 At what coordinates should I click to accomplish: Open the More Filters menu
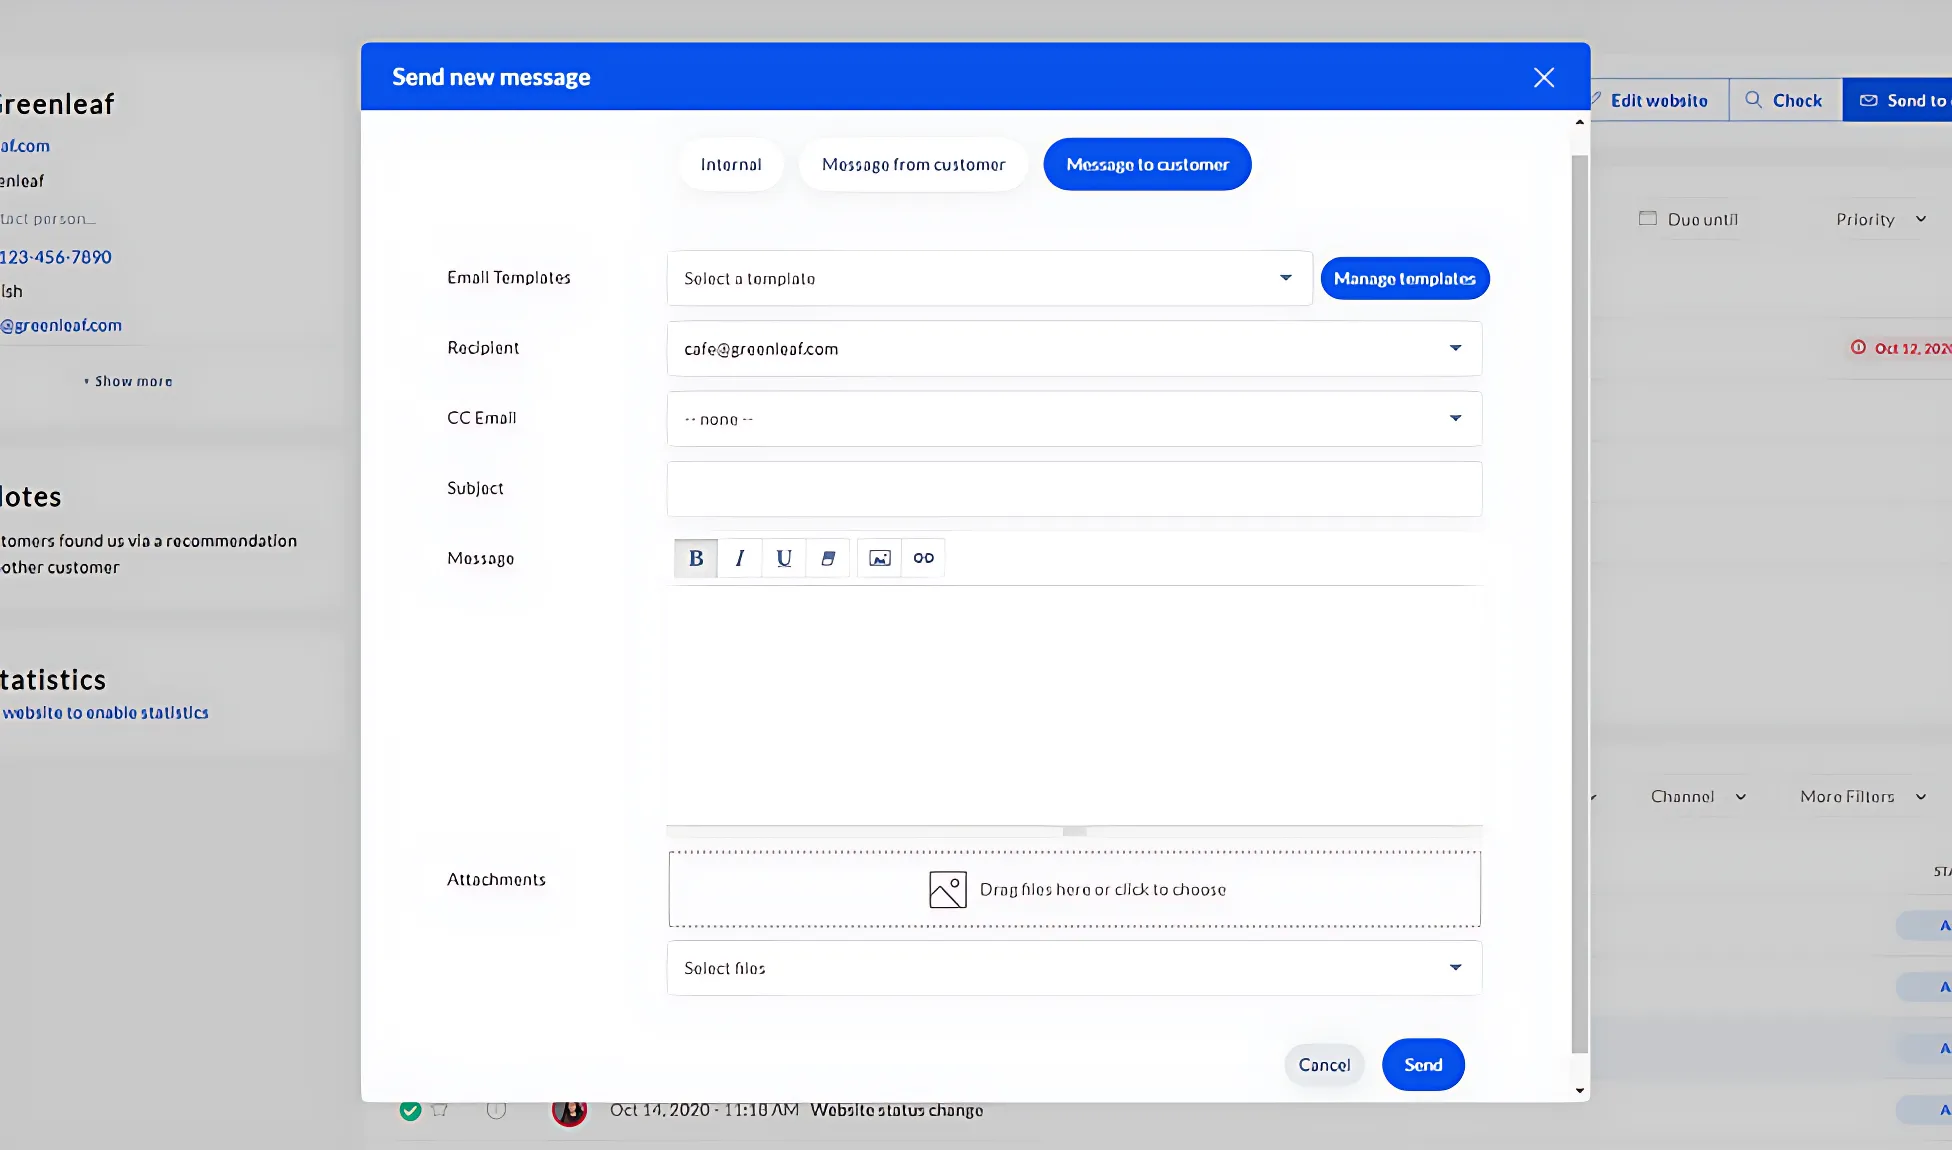coord(1861,796)
